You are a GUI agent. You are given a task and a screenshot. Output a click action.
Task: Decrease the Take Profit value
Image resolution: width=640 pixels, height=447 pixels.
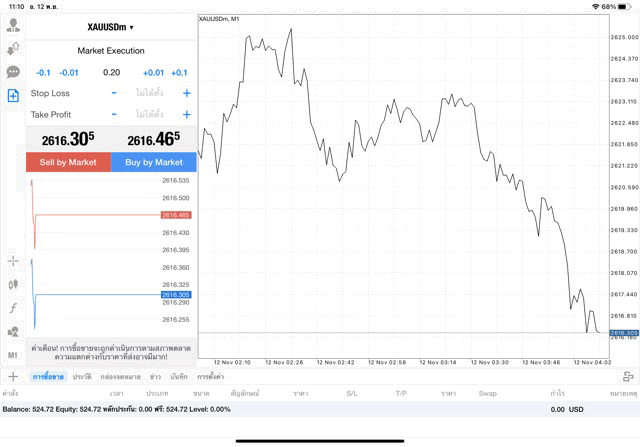(114, 114)
